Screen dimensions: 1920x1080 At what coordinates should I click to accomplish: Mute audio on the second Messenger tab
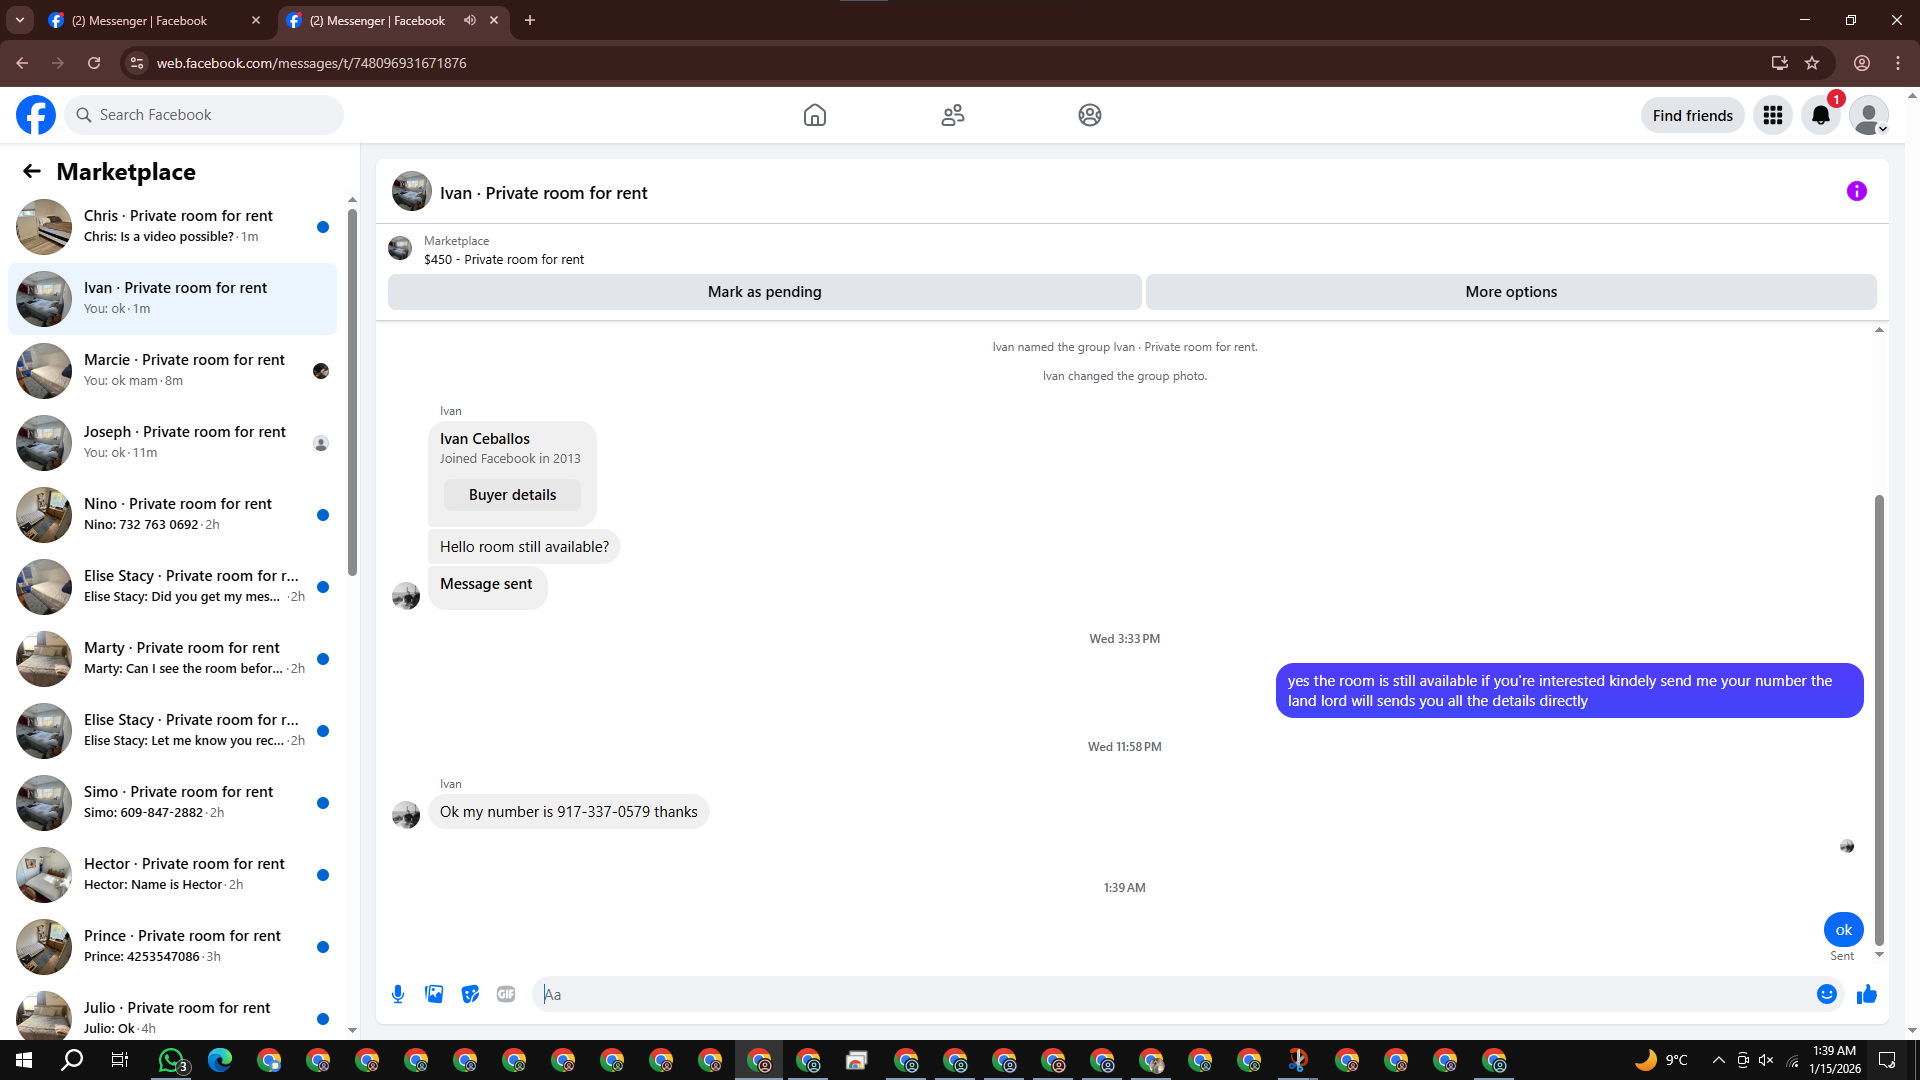(x=470, y=20)
